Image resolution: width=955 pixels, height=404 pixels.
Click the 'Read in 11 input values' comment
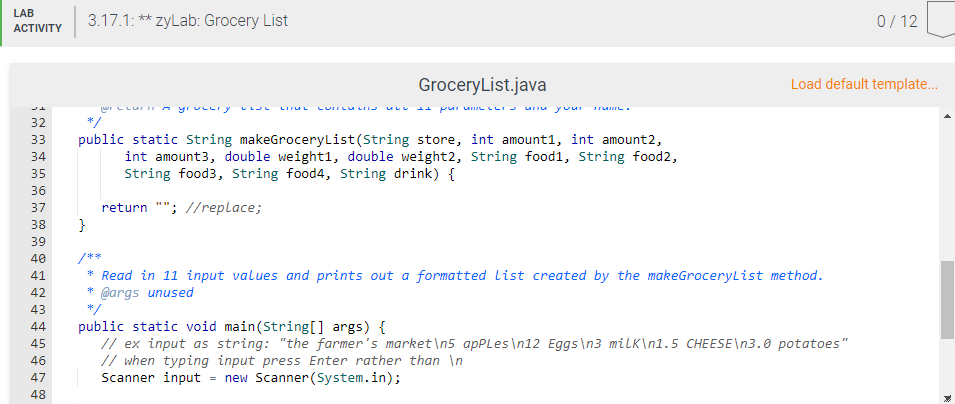[455, 275]
